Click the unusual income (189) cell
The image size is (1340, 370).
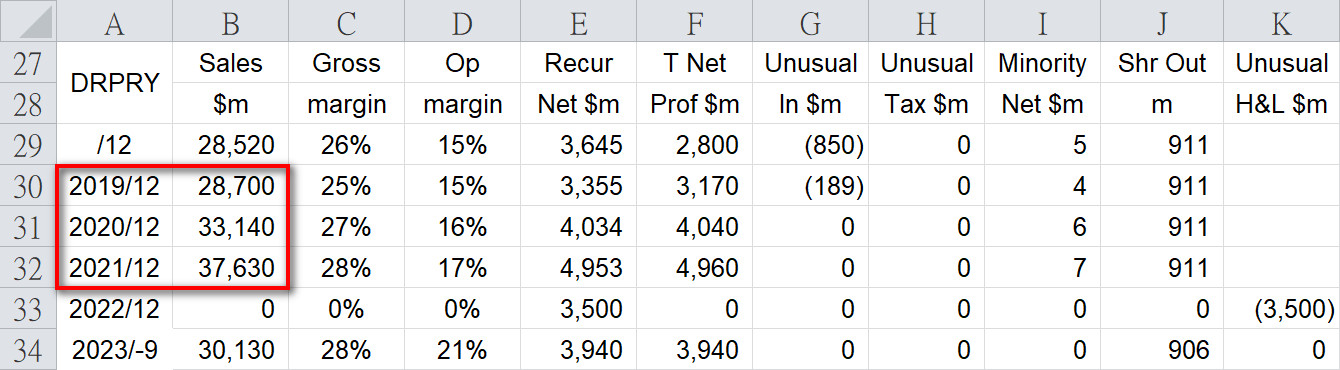point(811,185)
